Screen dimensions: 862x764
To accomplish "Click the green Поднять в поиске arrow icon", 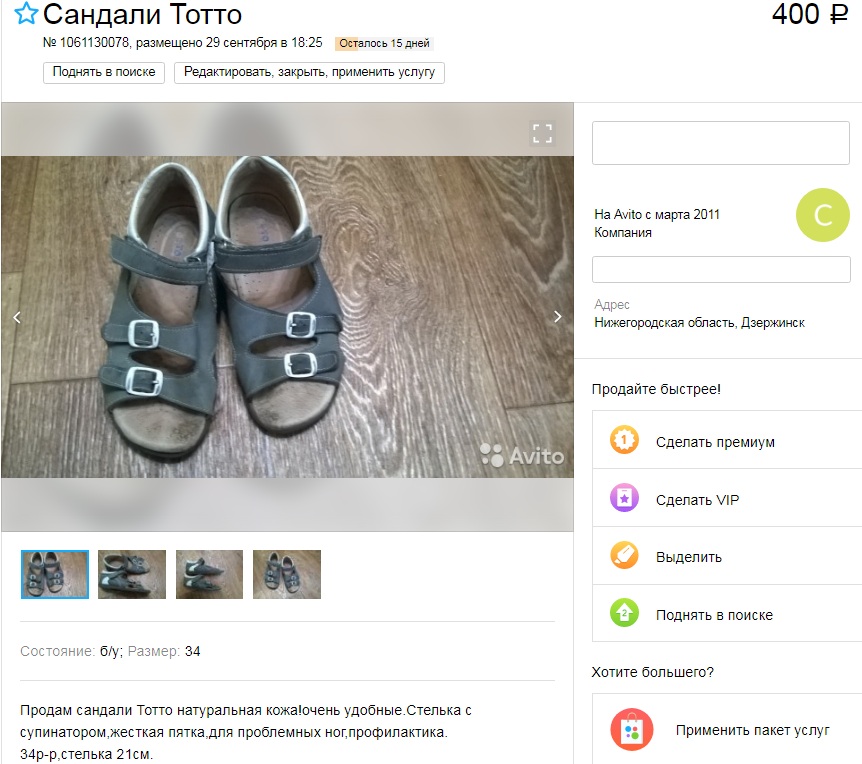I will tap(624, 613).
